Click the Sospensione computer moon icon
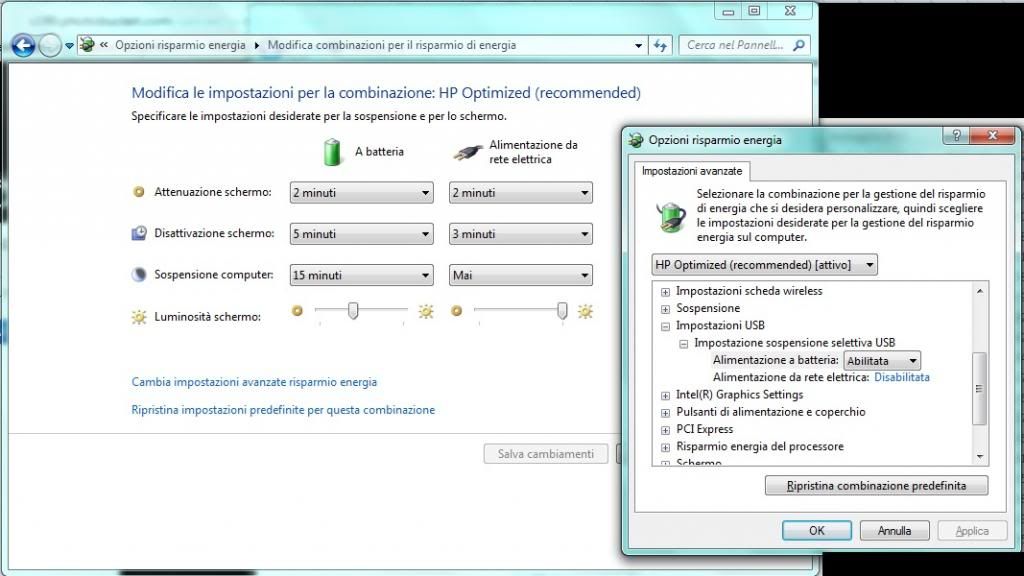 (139, 274)
